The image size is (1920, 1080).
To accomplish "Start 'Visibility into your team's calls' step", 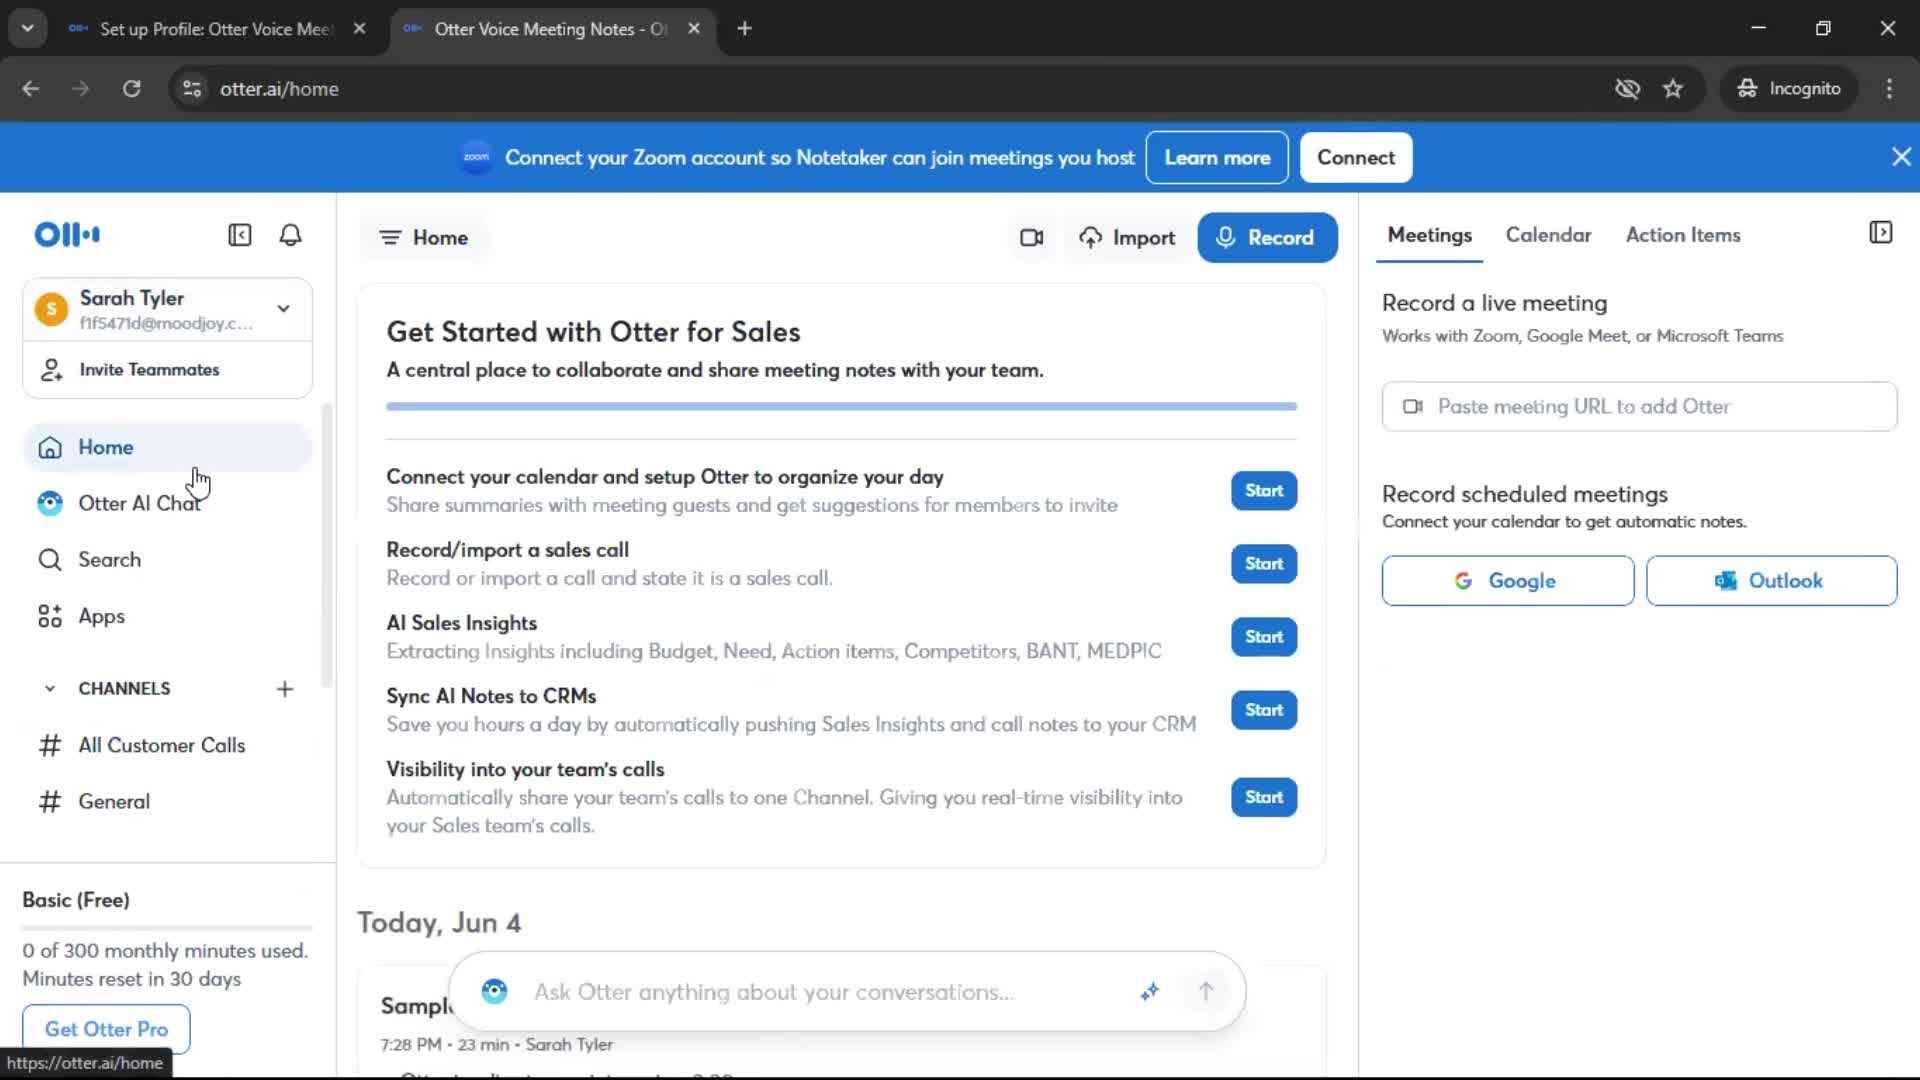I will tap(1264, 797).
